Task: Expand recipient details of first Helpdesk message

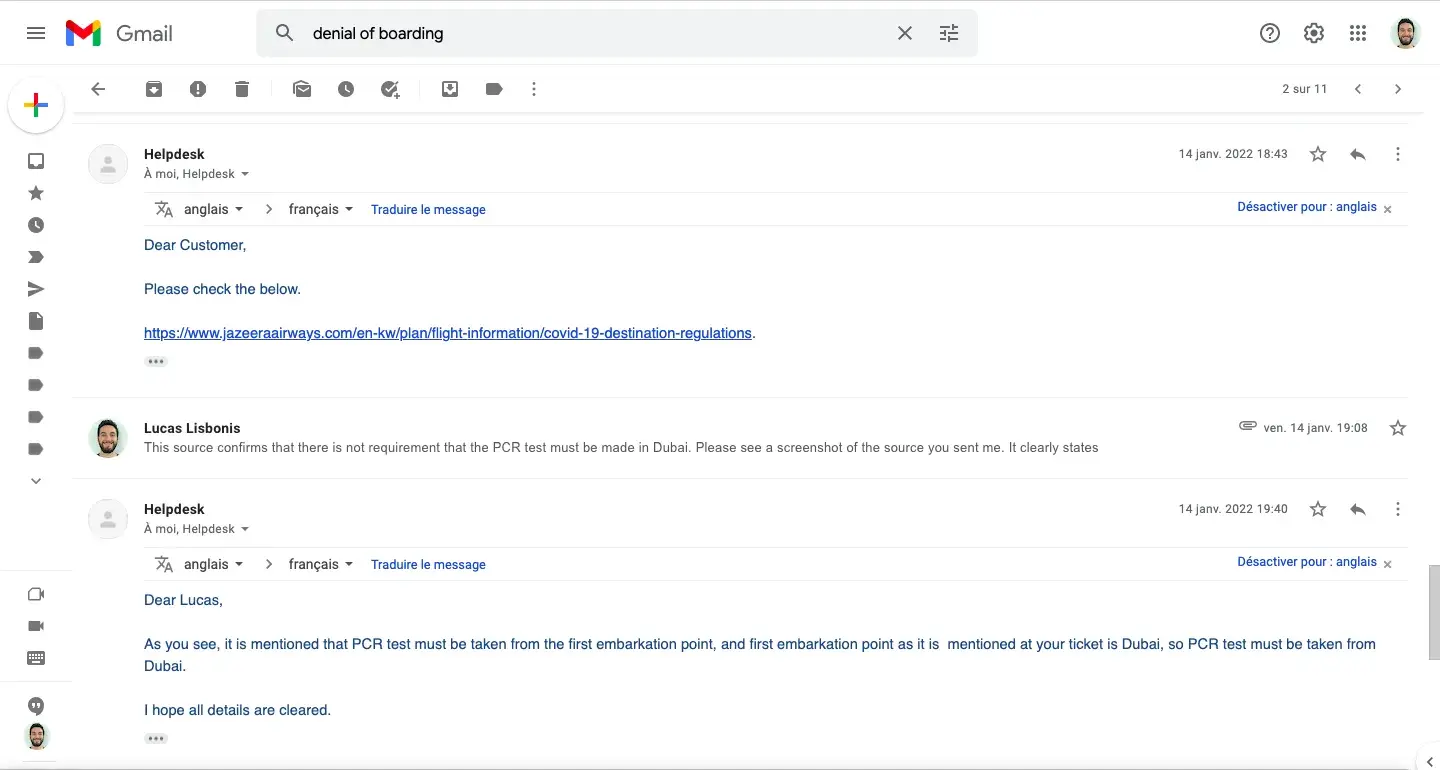Action: pyautogui.click(x=245, y=174)
